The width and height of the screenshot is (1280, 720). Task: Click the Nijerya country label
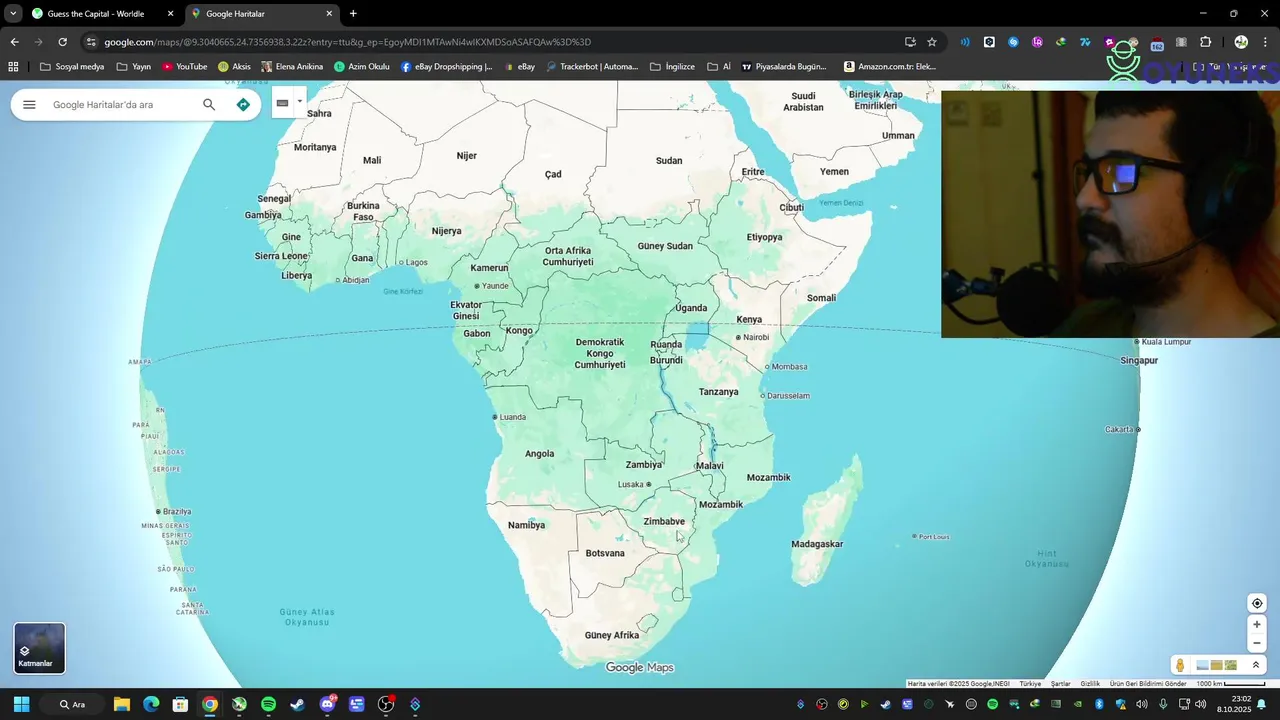446,231
